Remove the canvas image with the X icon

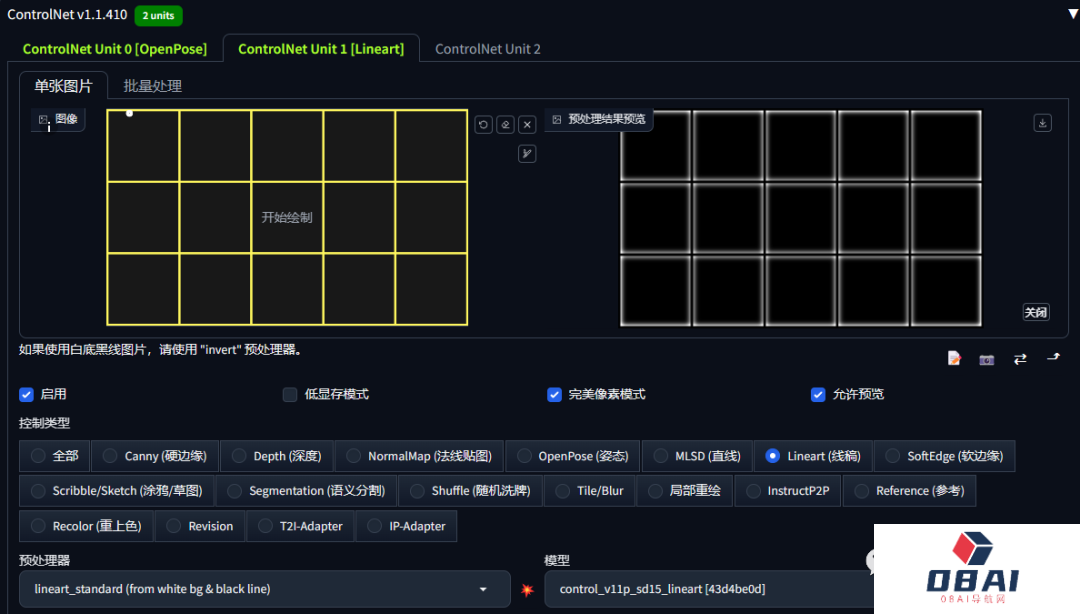pyautogui.click(x=527, y=124)
